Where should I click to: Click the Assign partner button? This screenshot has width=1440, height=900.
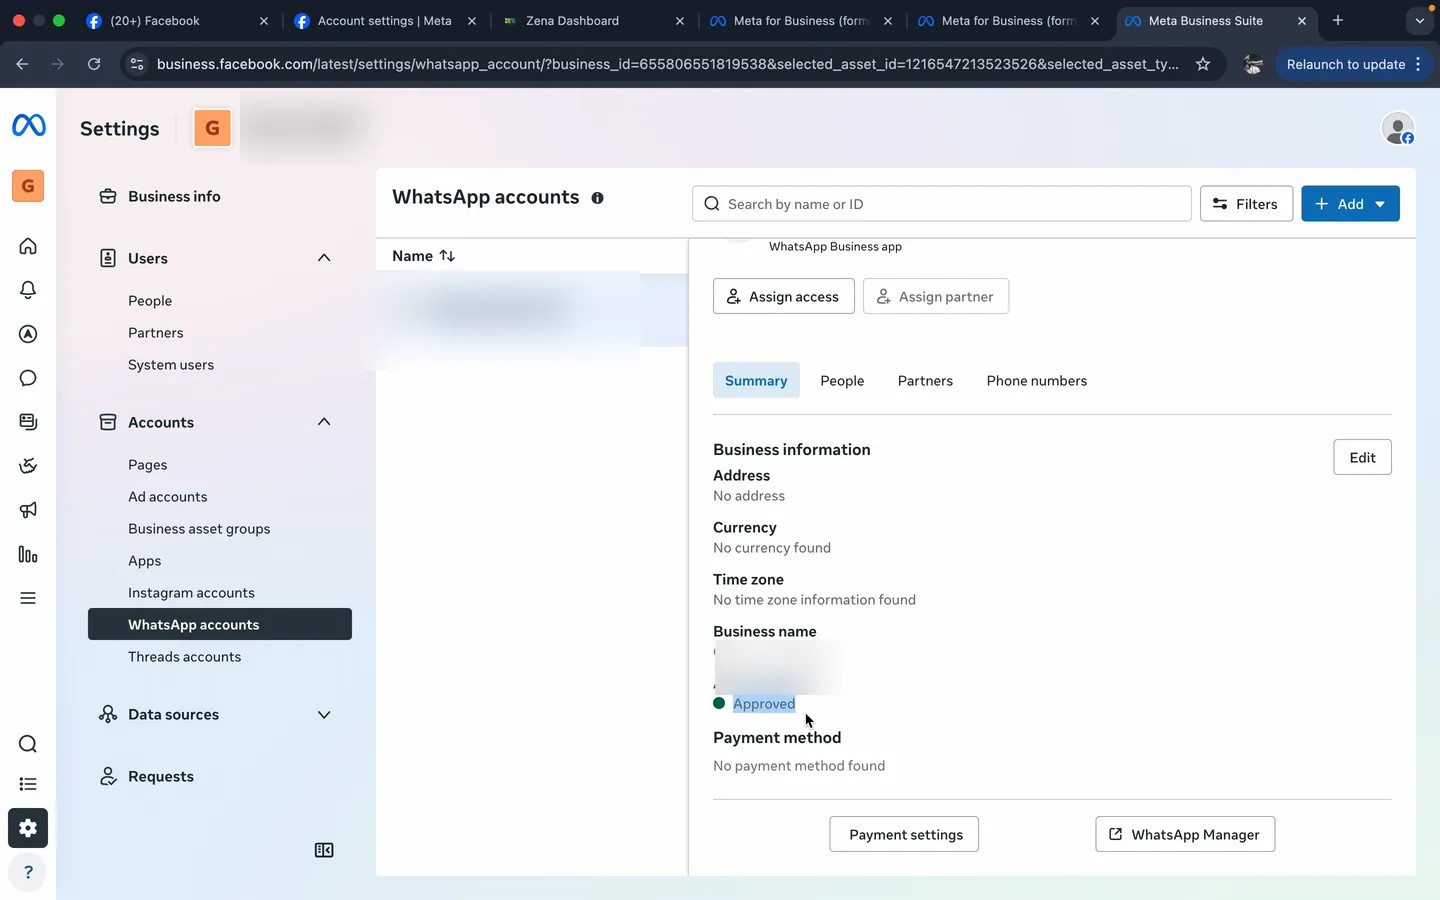tap(936, 296)
